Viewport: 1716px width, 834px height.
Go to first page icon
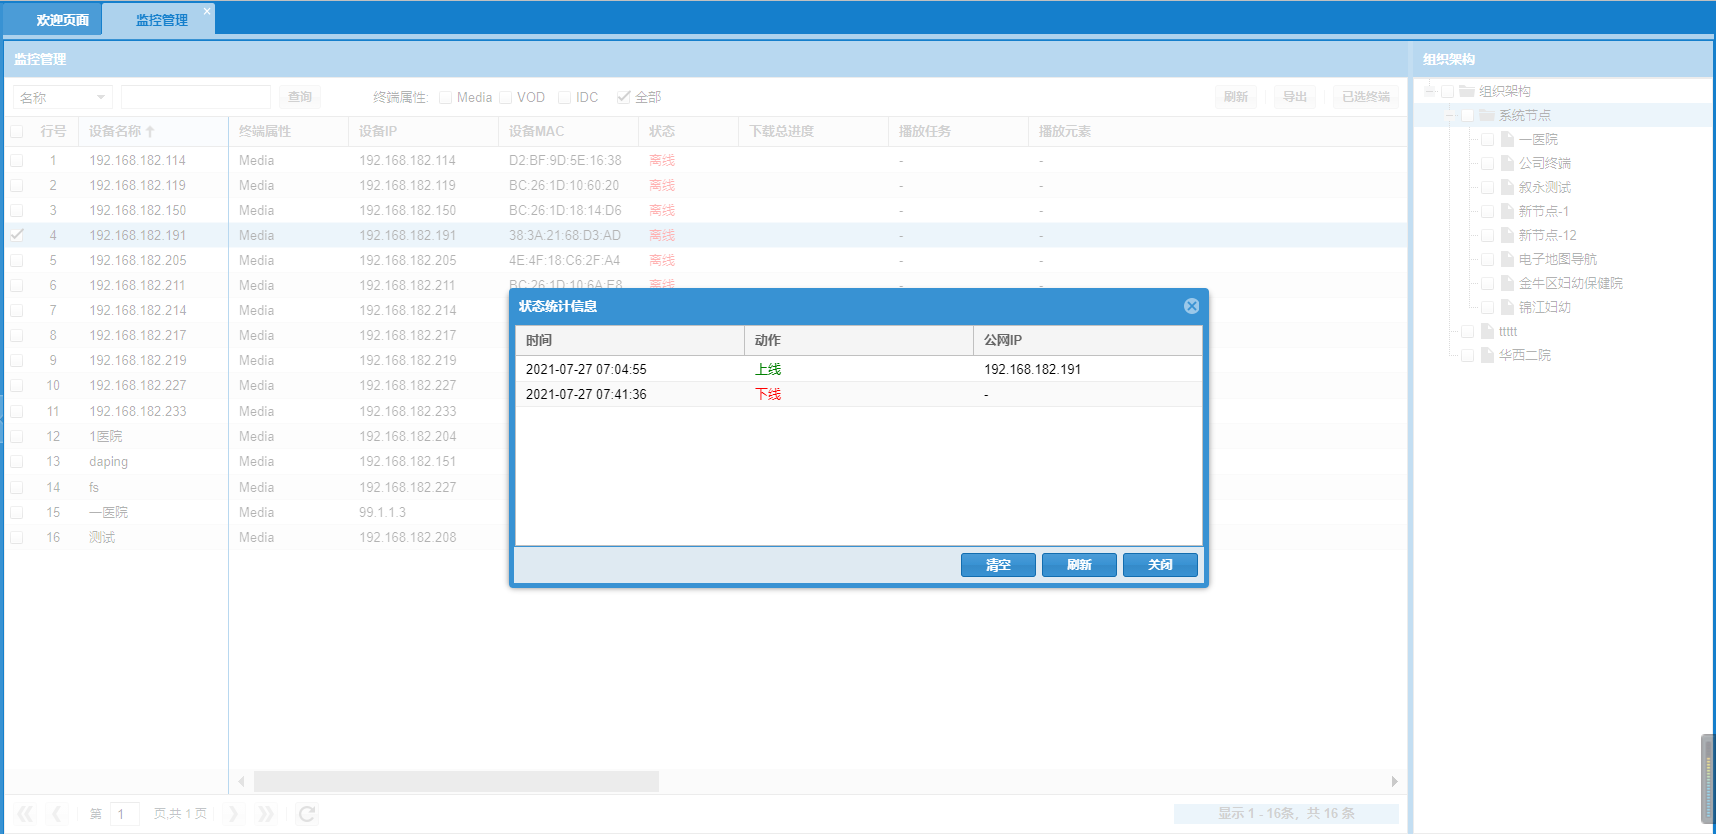click(25, 814)
